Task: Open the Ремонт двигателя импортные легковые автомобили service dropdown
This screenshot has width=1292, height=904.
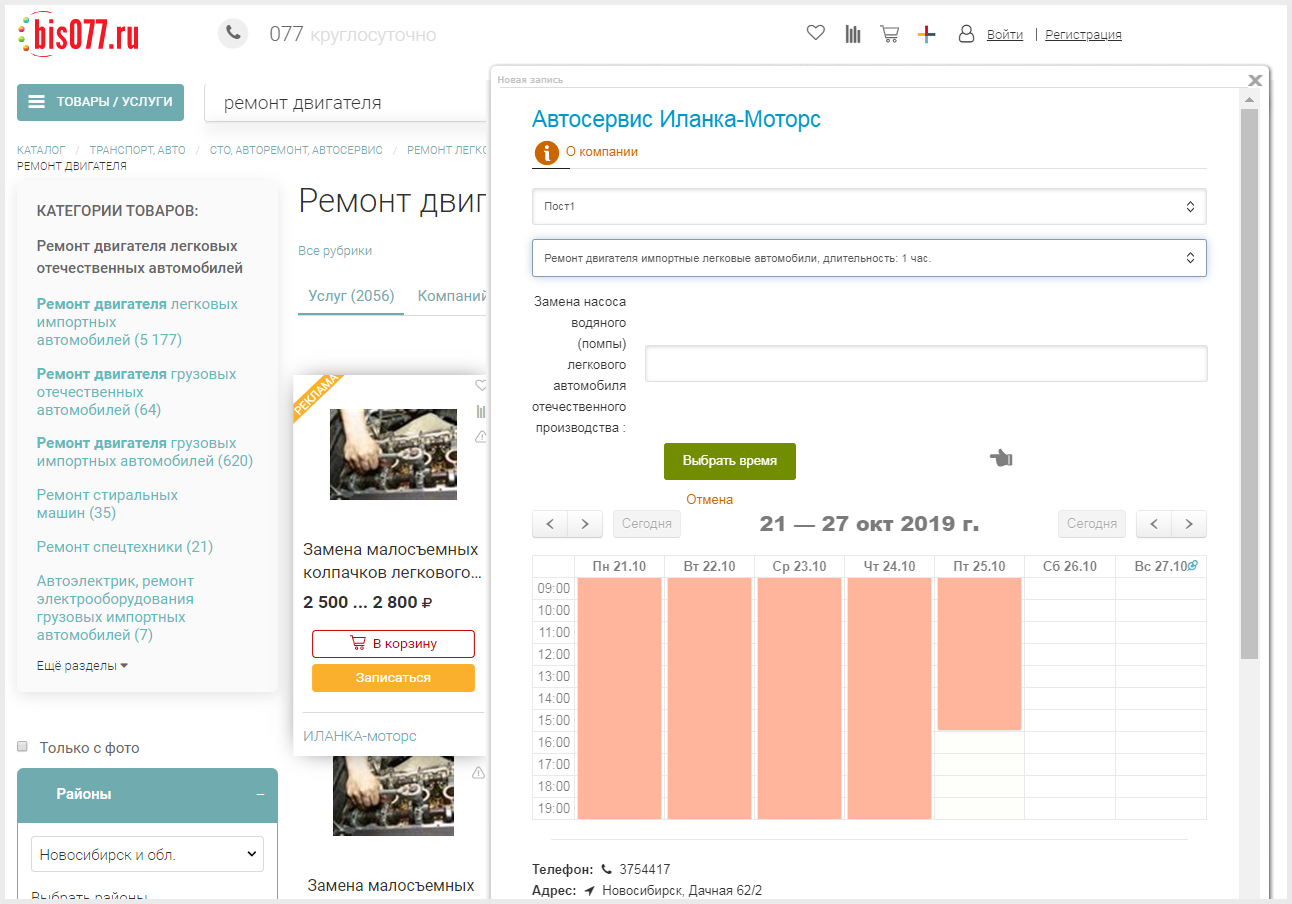Action: 869,257
